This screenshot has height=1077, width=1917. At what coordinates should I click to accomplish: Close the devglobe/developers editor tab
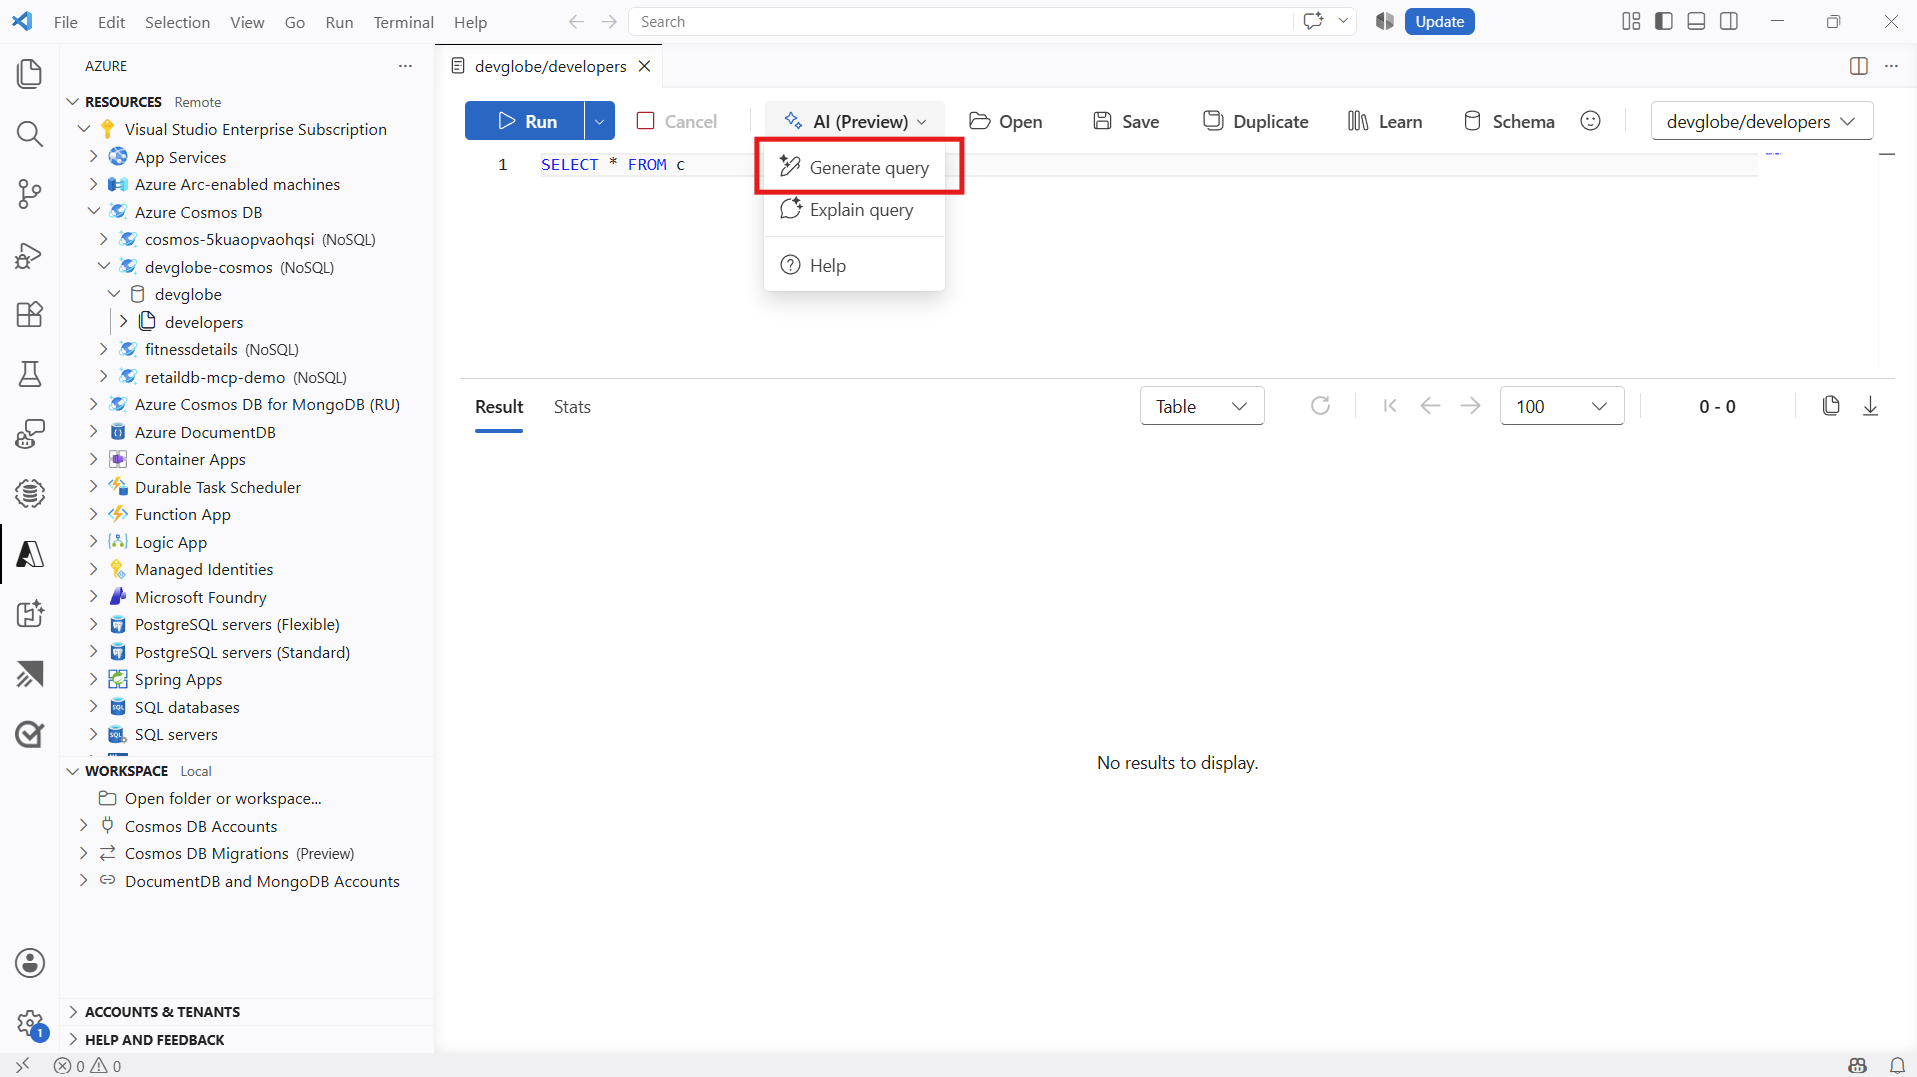click(645, 66)
